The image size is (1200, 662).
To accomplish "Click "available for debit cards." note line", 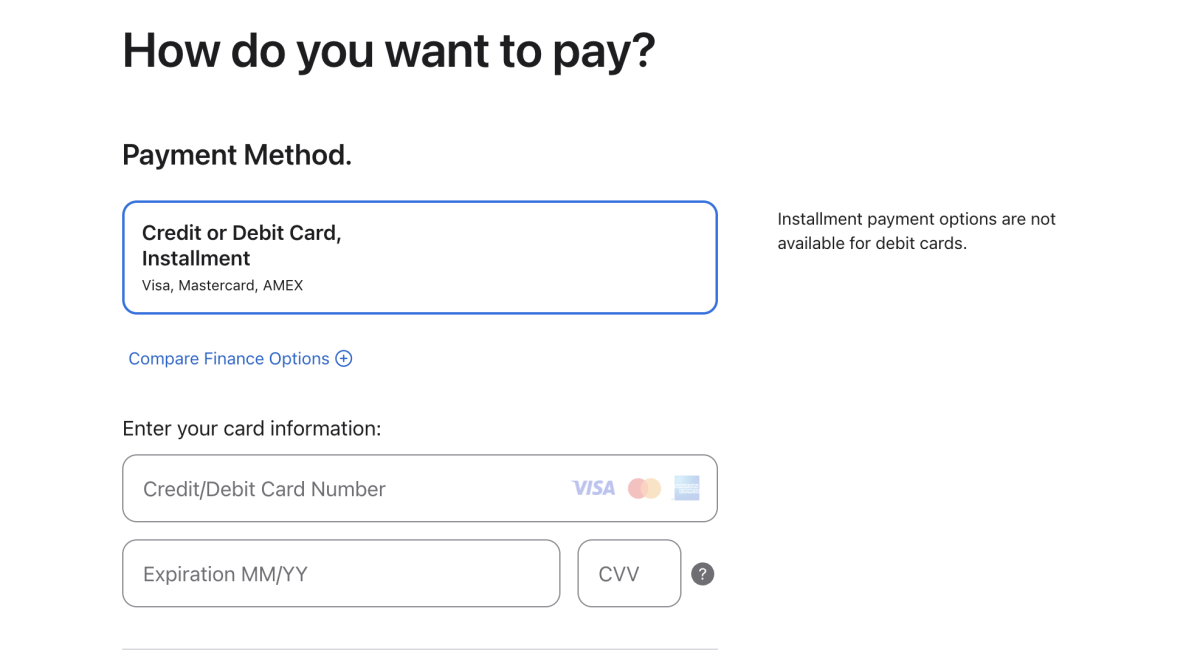I will 872,243.
